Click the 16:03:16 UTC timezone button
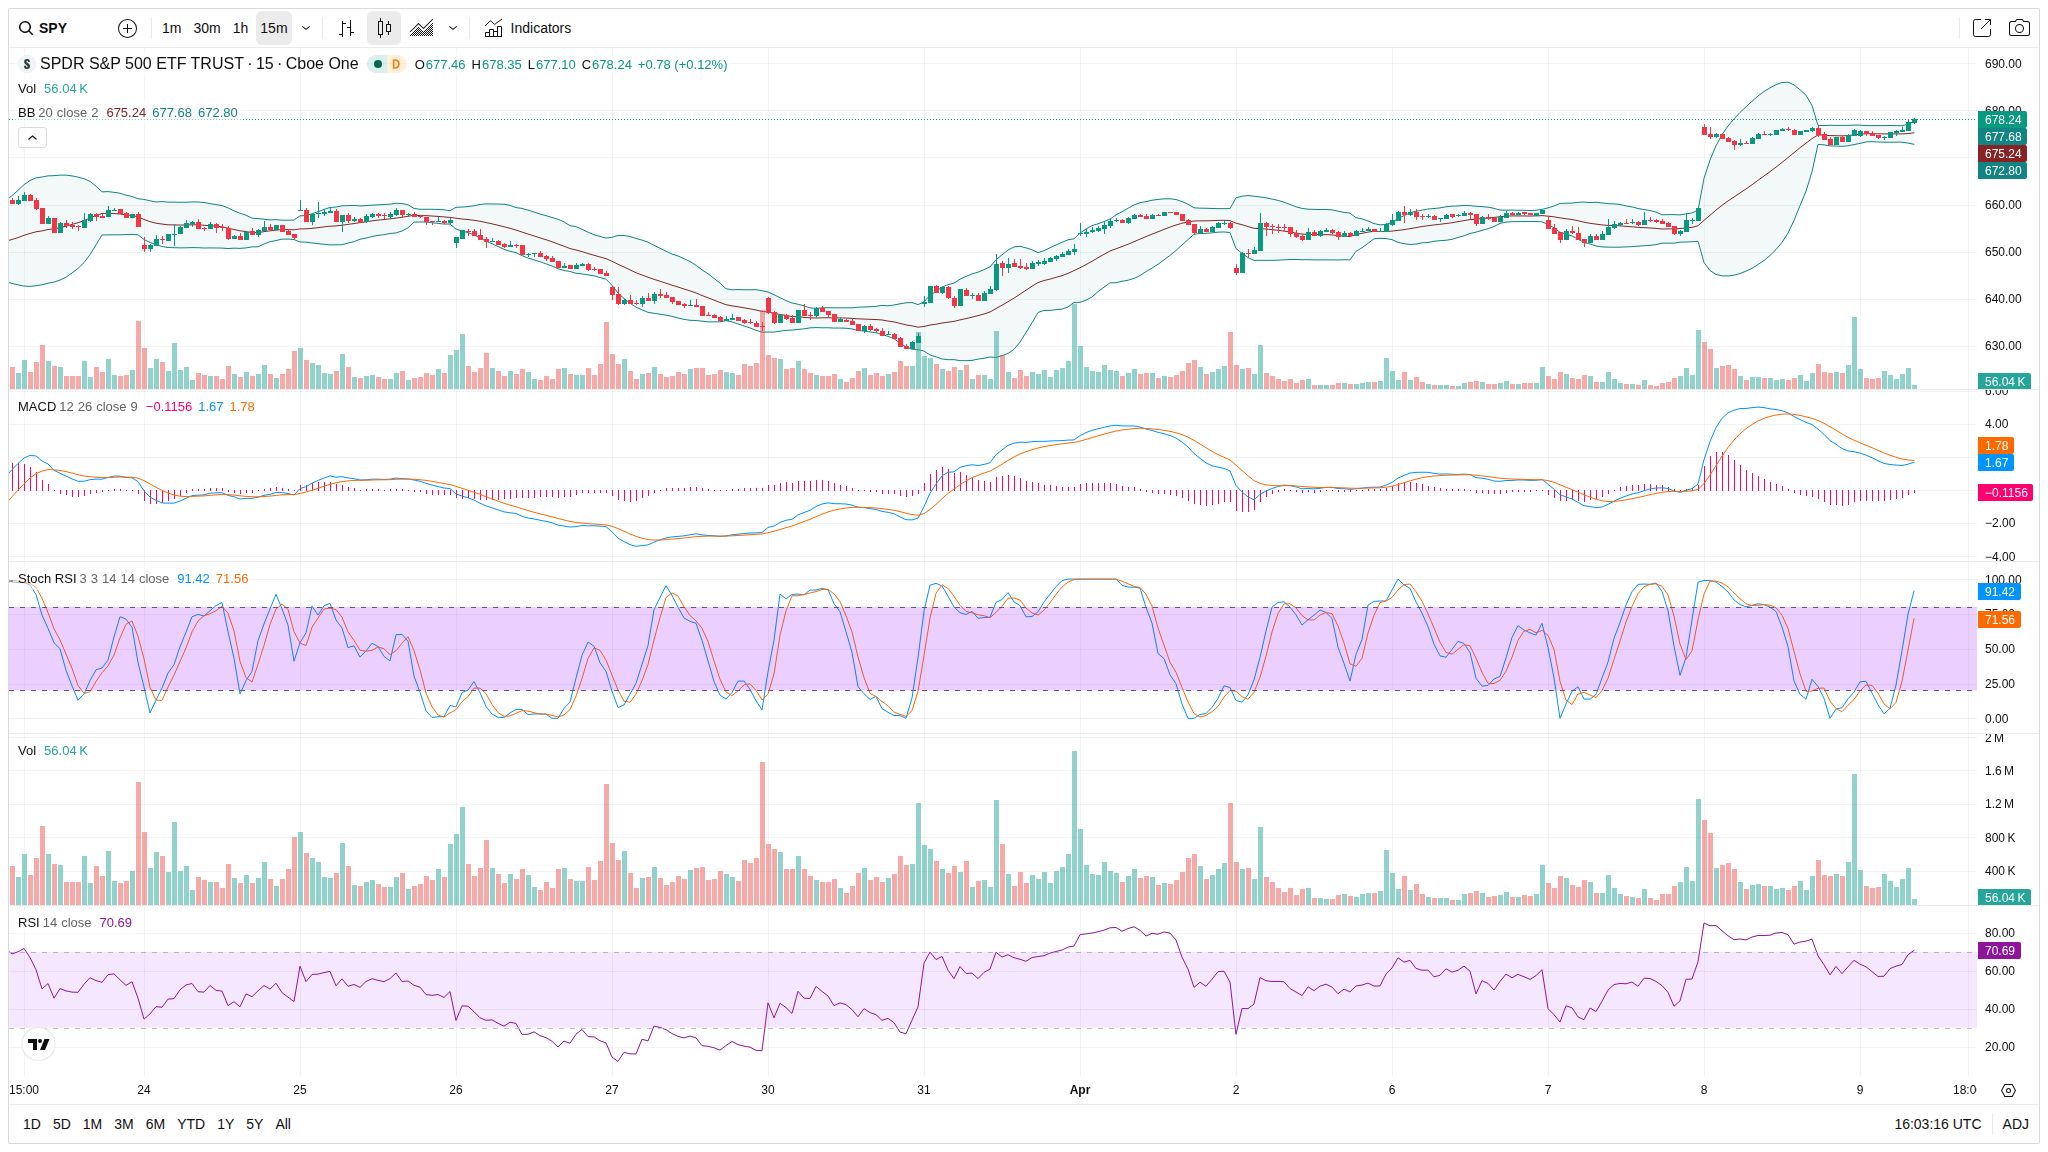 click(1937, 1124)
